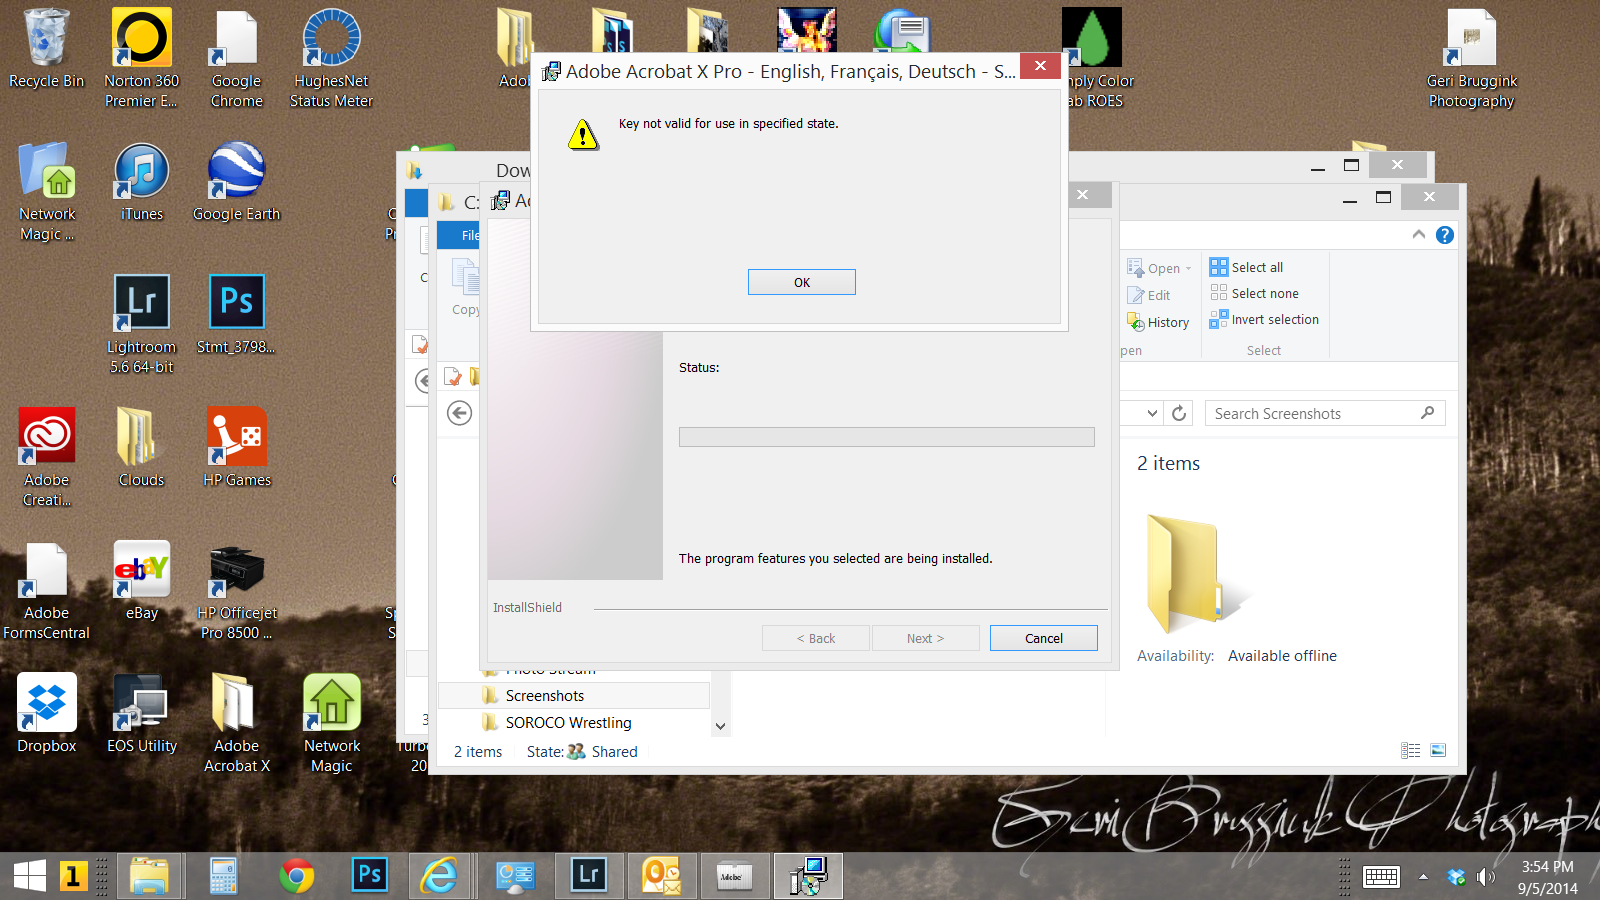Open Adobe FormsCentral shortcut
1600x900 pixels.
click(46, 590)
